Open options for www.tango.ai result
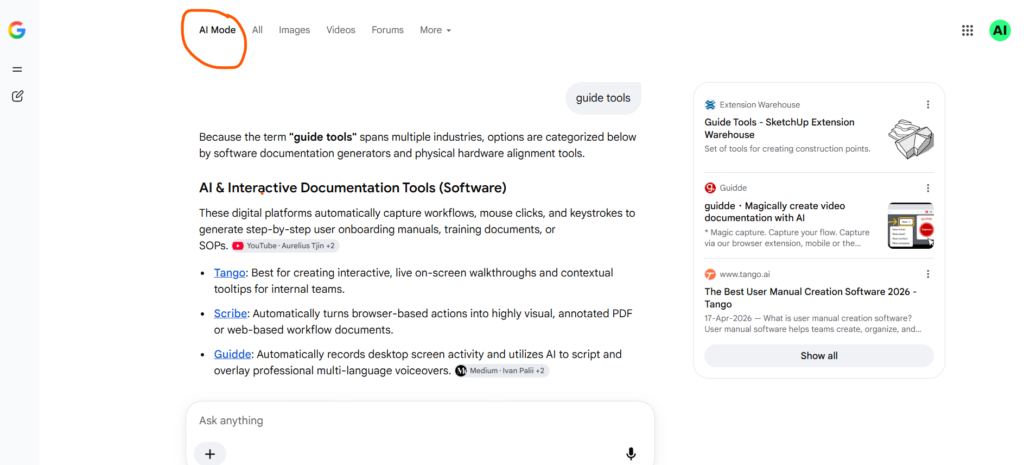1024x465 pixels. tap(927, 274)
